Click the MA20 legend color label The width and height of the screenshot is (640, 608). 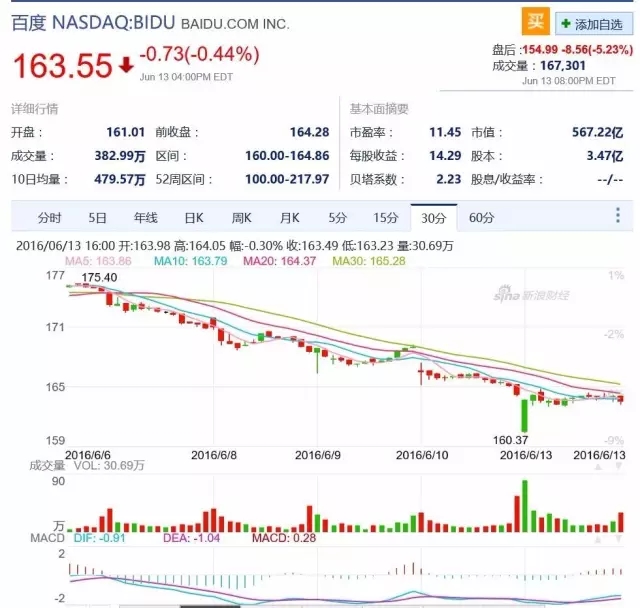click(x=283, y=261)
